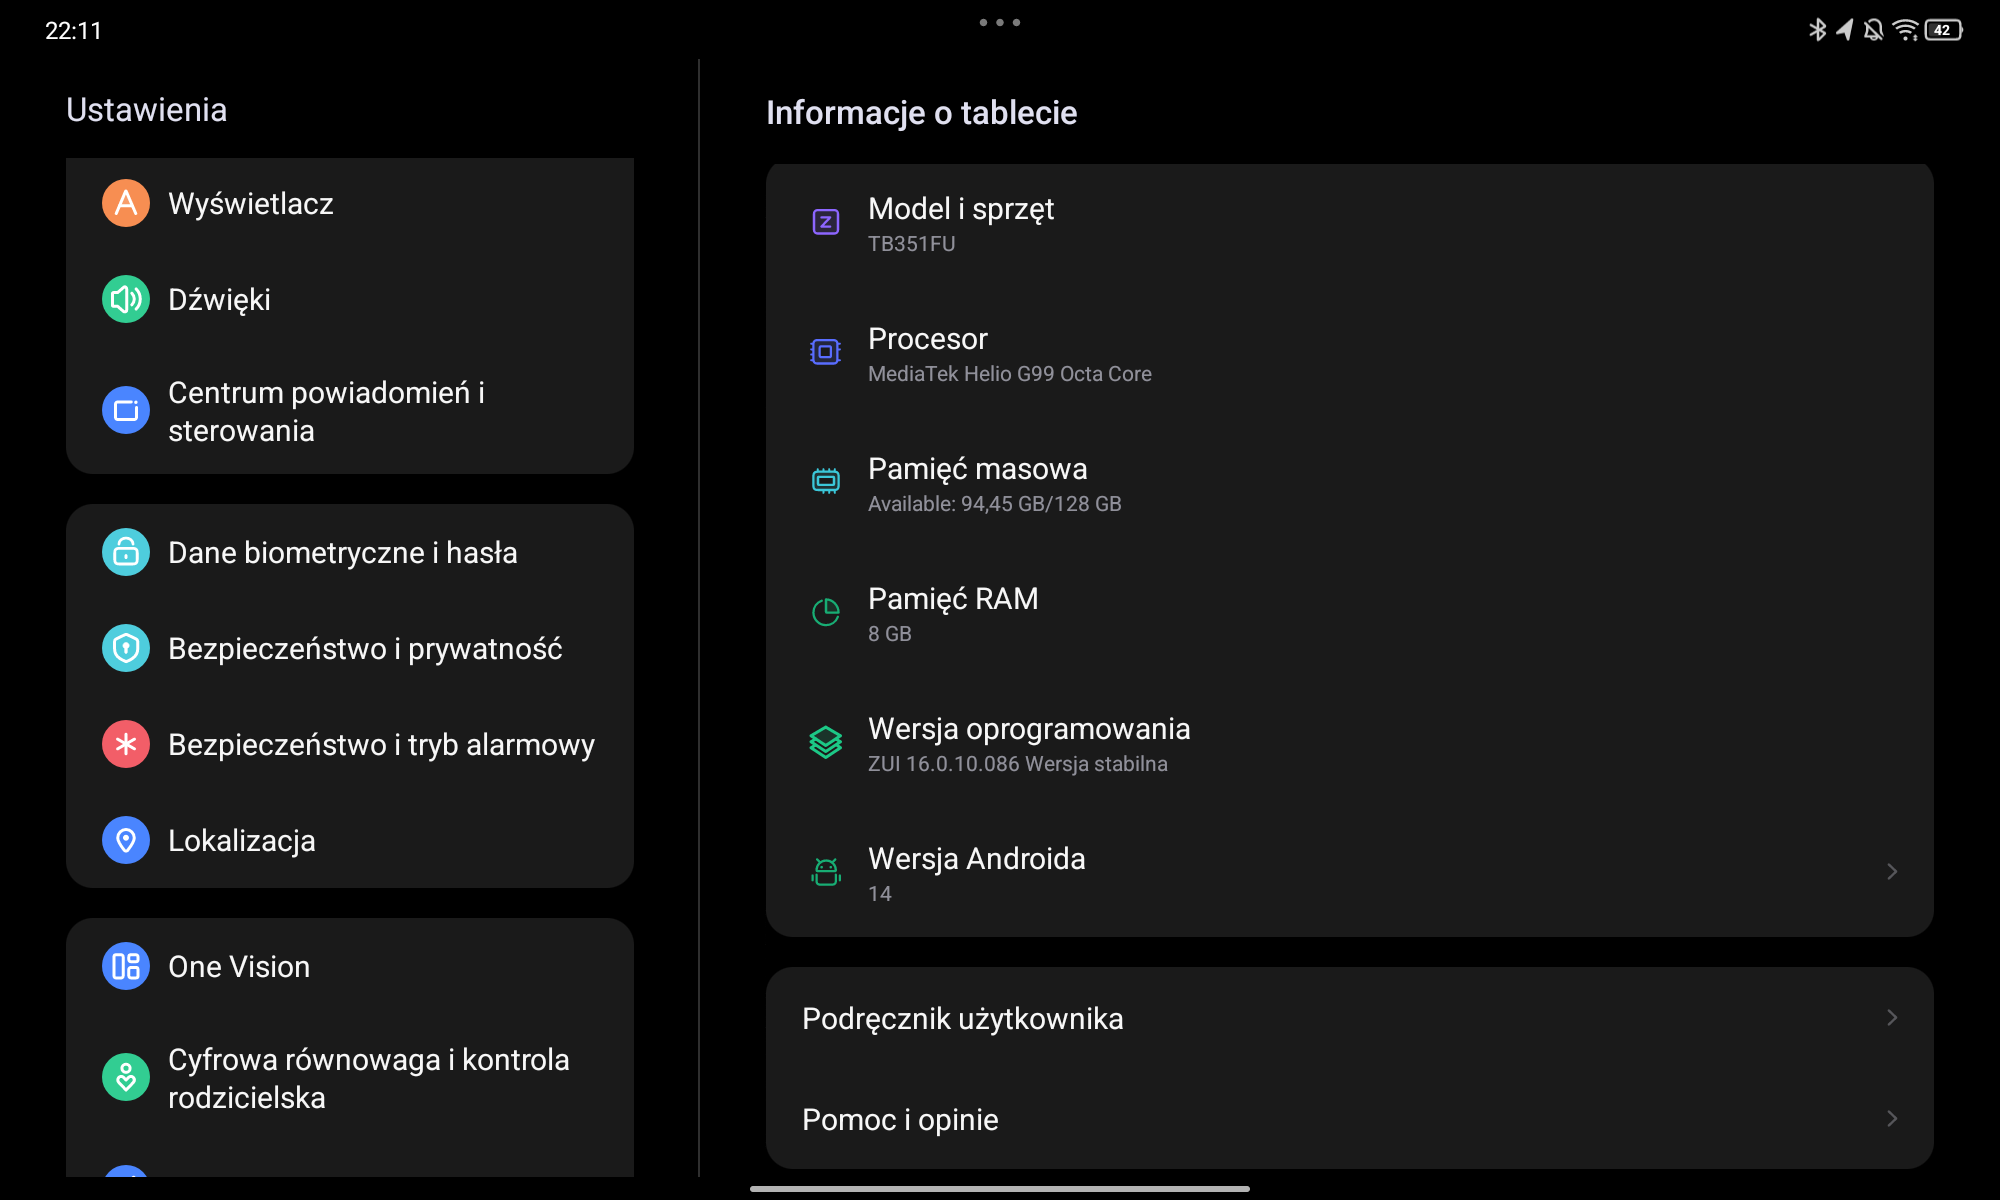2000x1200 pixels.
Task: Open the three-dot handle at top center
Action: (x=1000, y=22)
